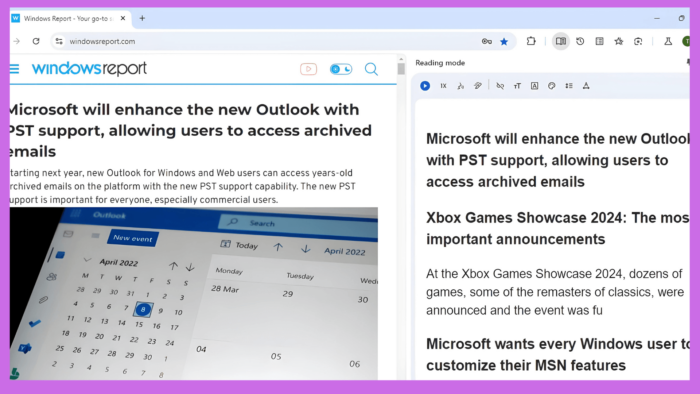The width and height of the screenshot is (700, 394).
Task: Click the page vertical scrollbar thumb
Action: (x=401, y=68)
